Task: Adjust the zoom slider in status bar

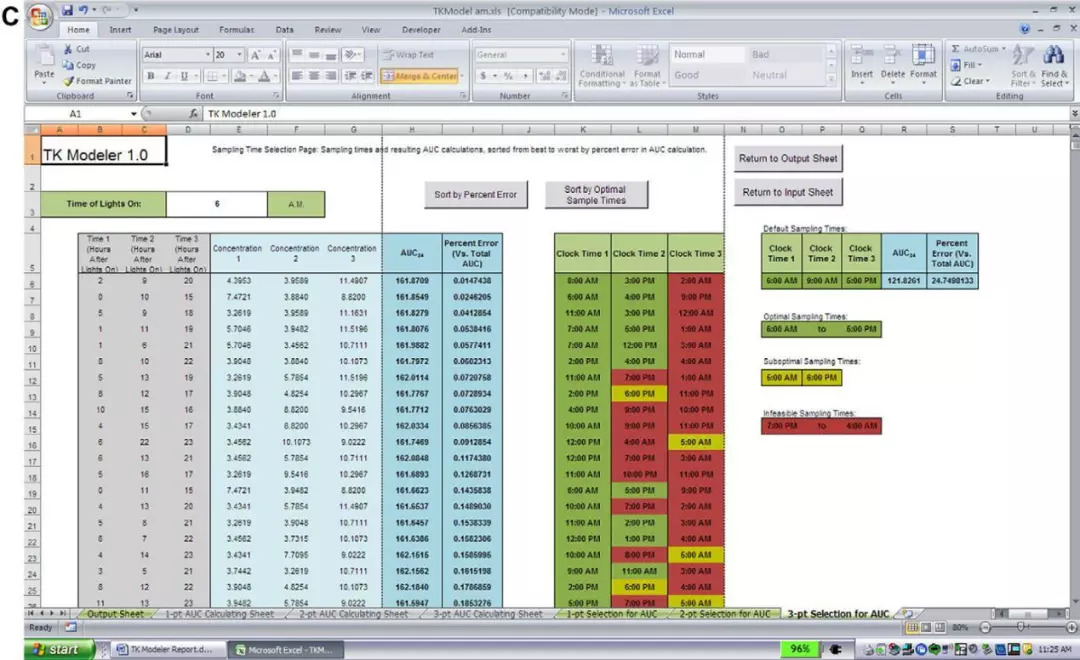Action: click(1018, 627)
